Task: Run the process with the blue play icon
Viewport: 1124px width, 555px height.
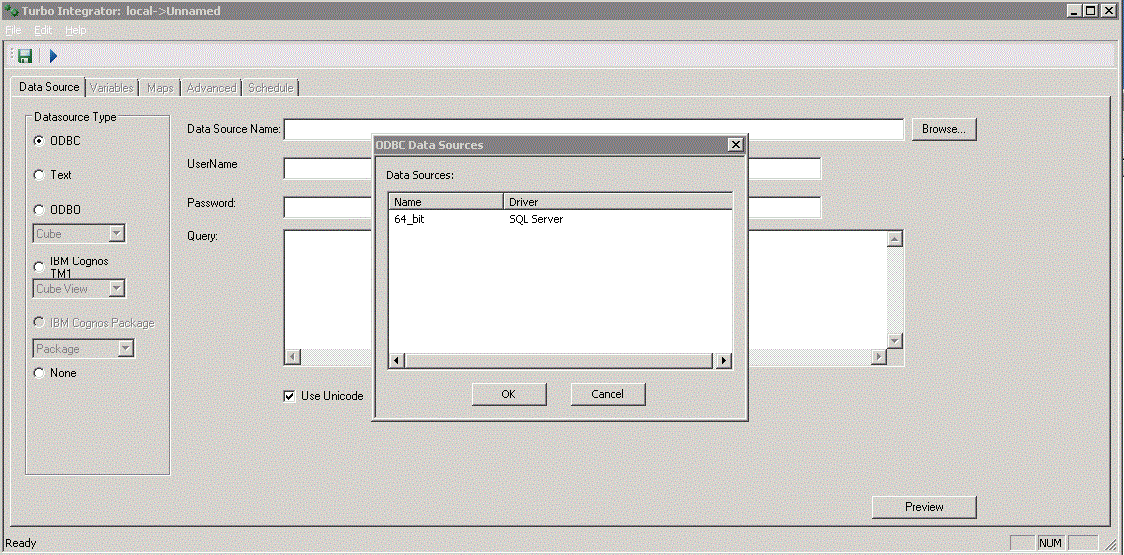Action: pyautogui.click(x=53, y=55)
